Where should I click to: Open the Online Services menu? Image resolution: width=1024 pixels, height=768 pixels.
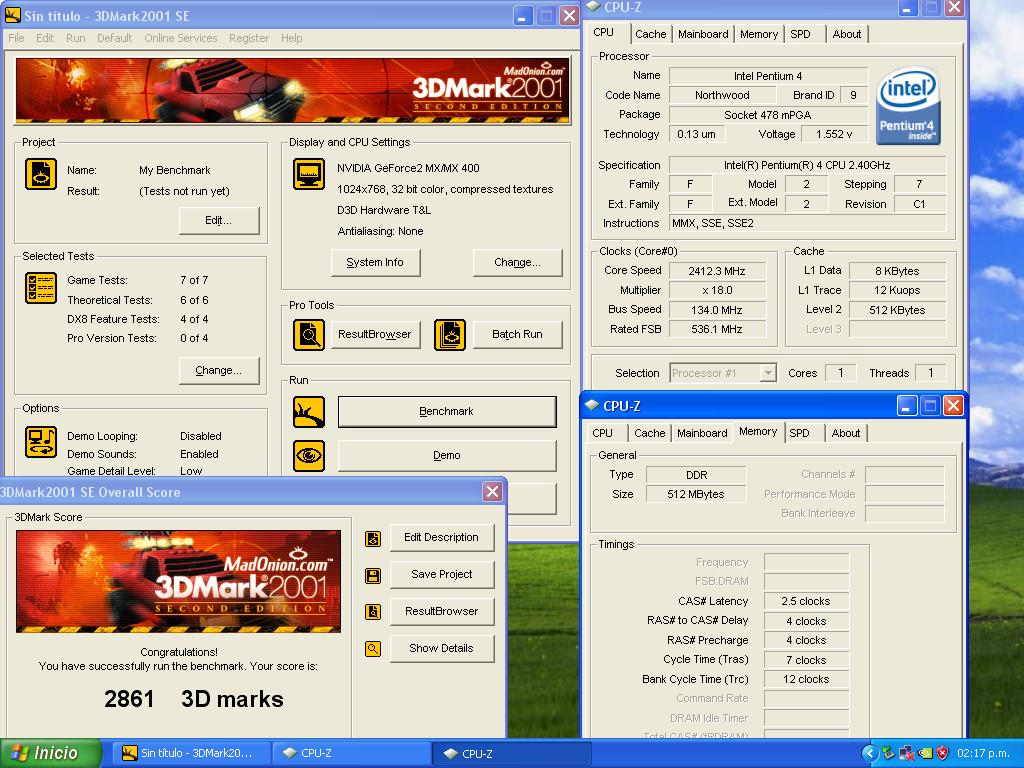click(181, 38)
